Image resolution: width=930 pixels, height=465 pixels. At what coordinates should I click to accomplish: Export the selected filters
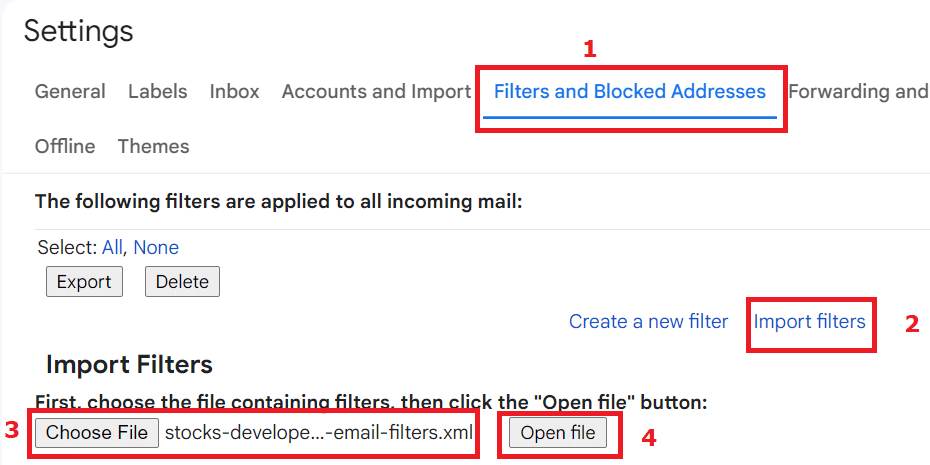pyautogui.click(x=84, y=282)
